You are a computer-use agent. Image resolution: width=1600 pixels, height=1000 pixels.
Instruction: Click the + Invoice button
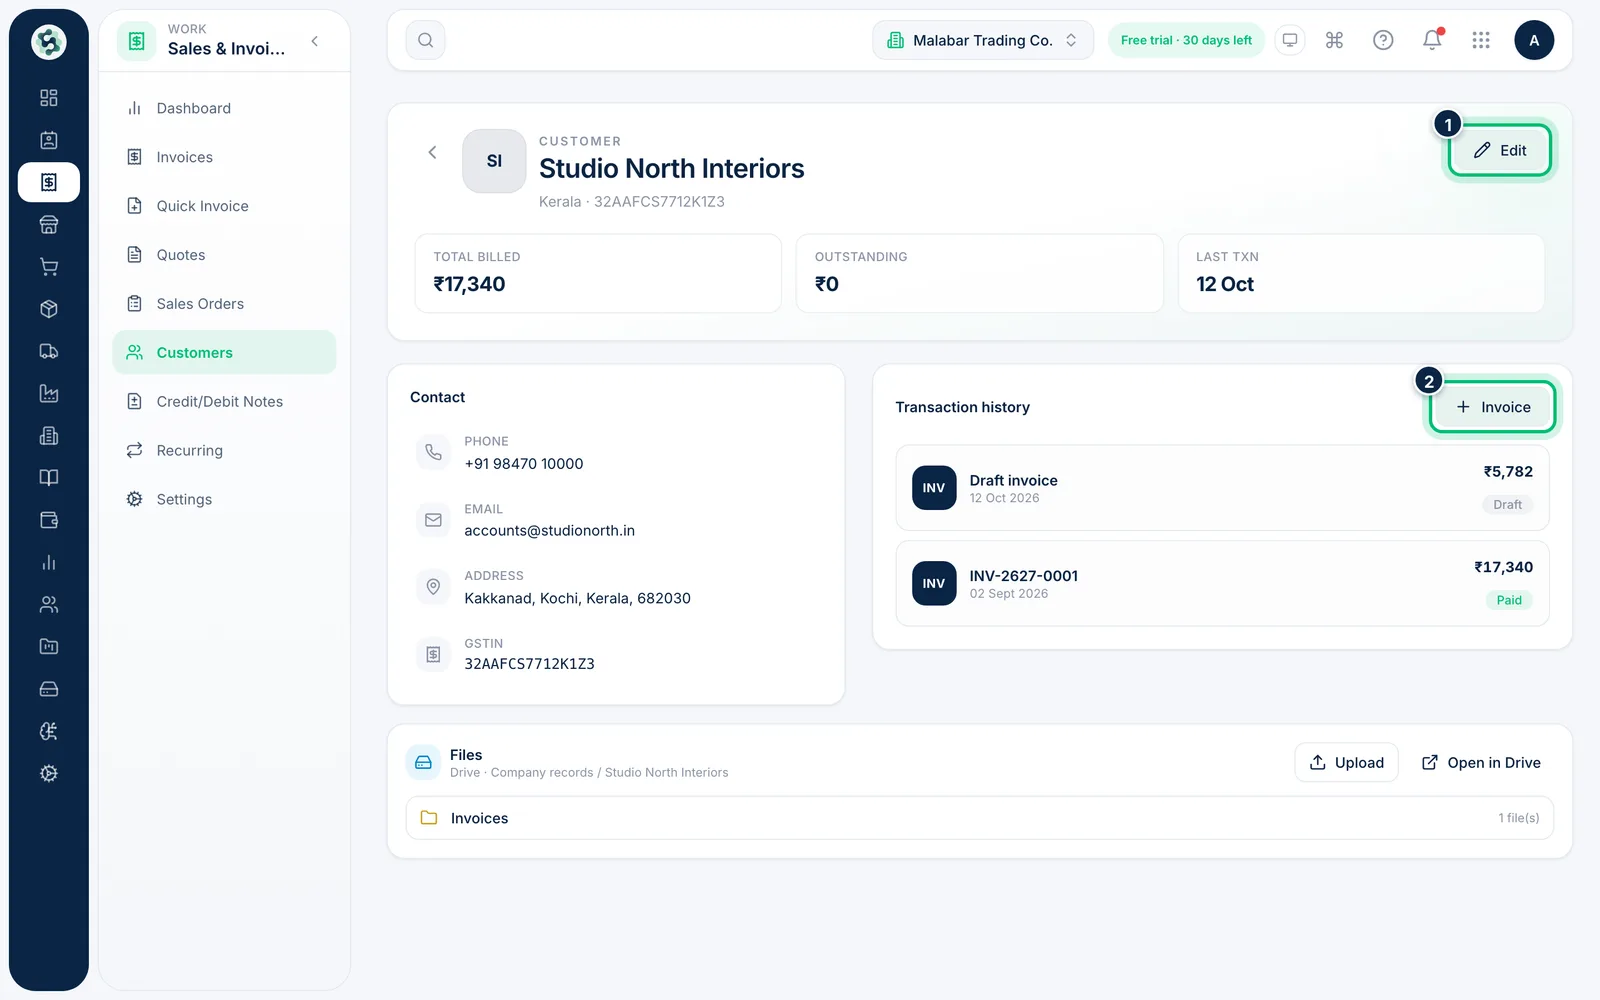1492,407
